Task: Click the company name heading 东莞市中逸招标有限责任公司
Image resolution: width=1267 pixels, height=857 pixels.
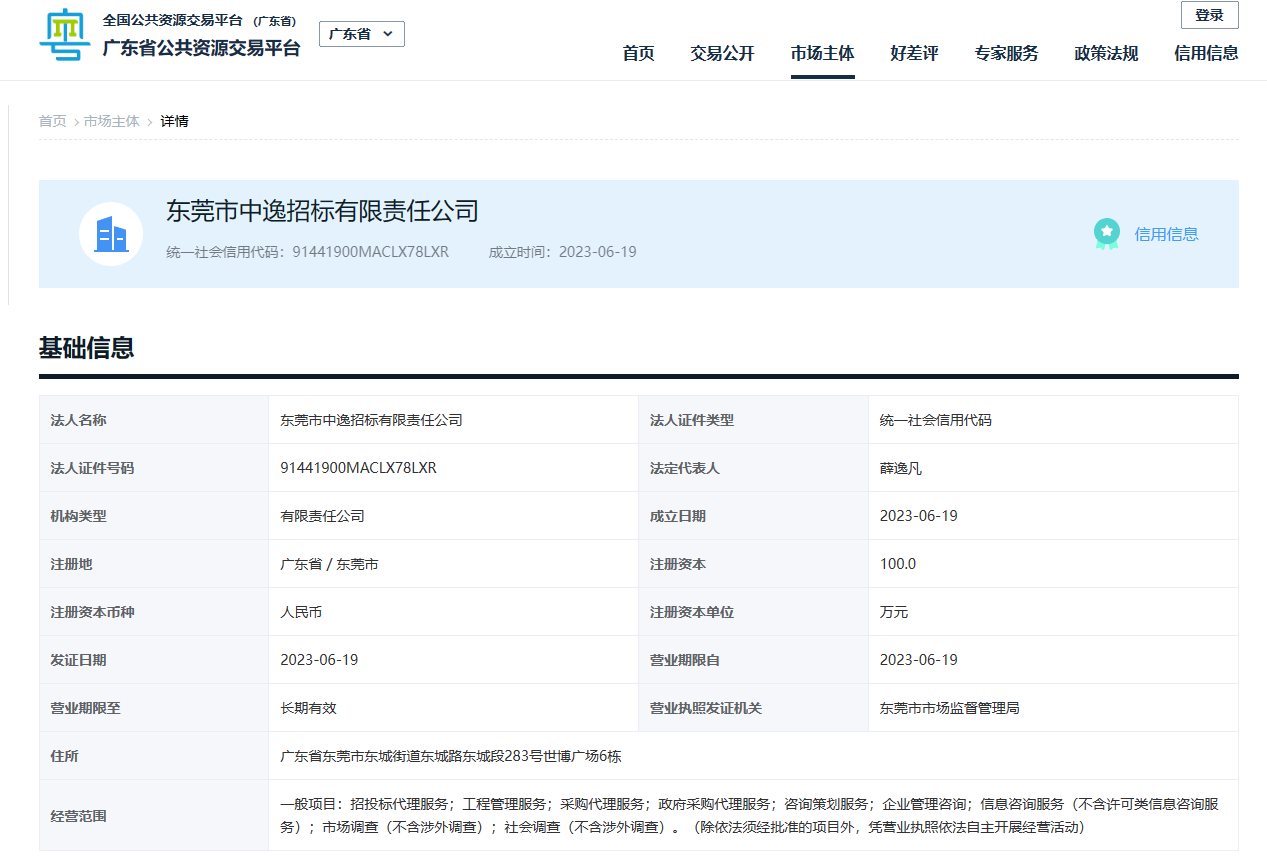Action: tap(322, 211)
